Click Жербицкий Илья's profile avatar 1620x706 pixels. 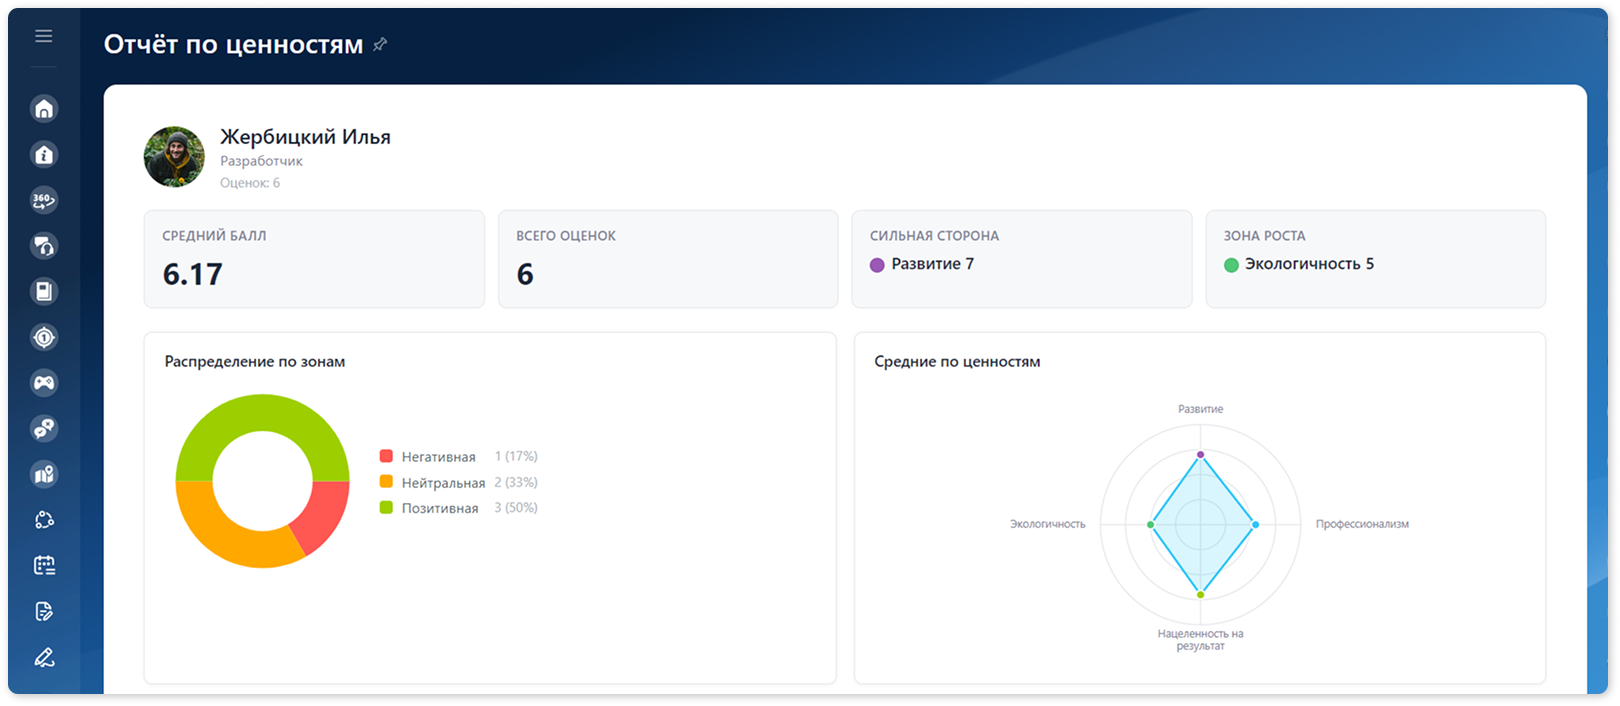tap(174, 157)
